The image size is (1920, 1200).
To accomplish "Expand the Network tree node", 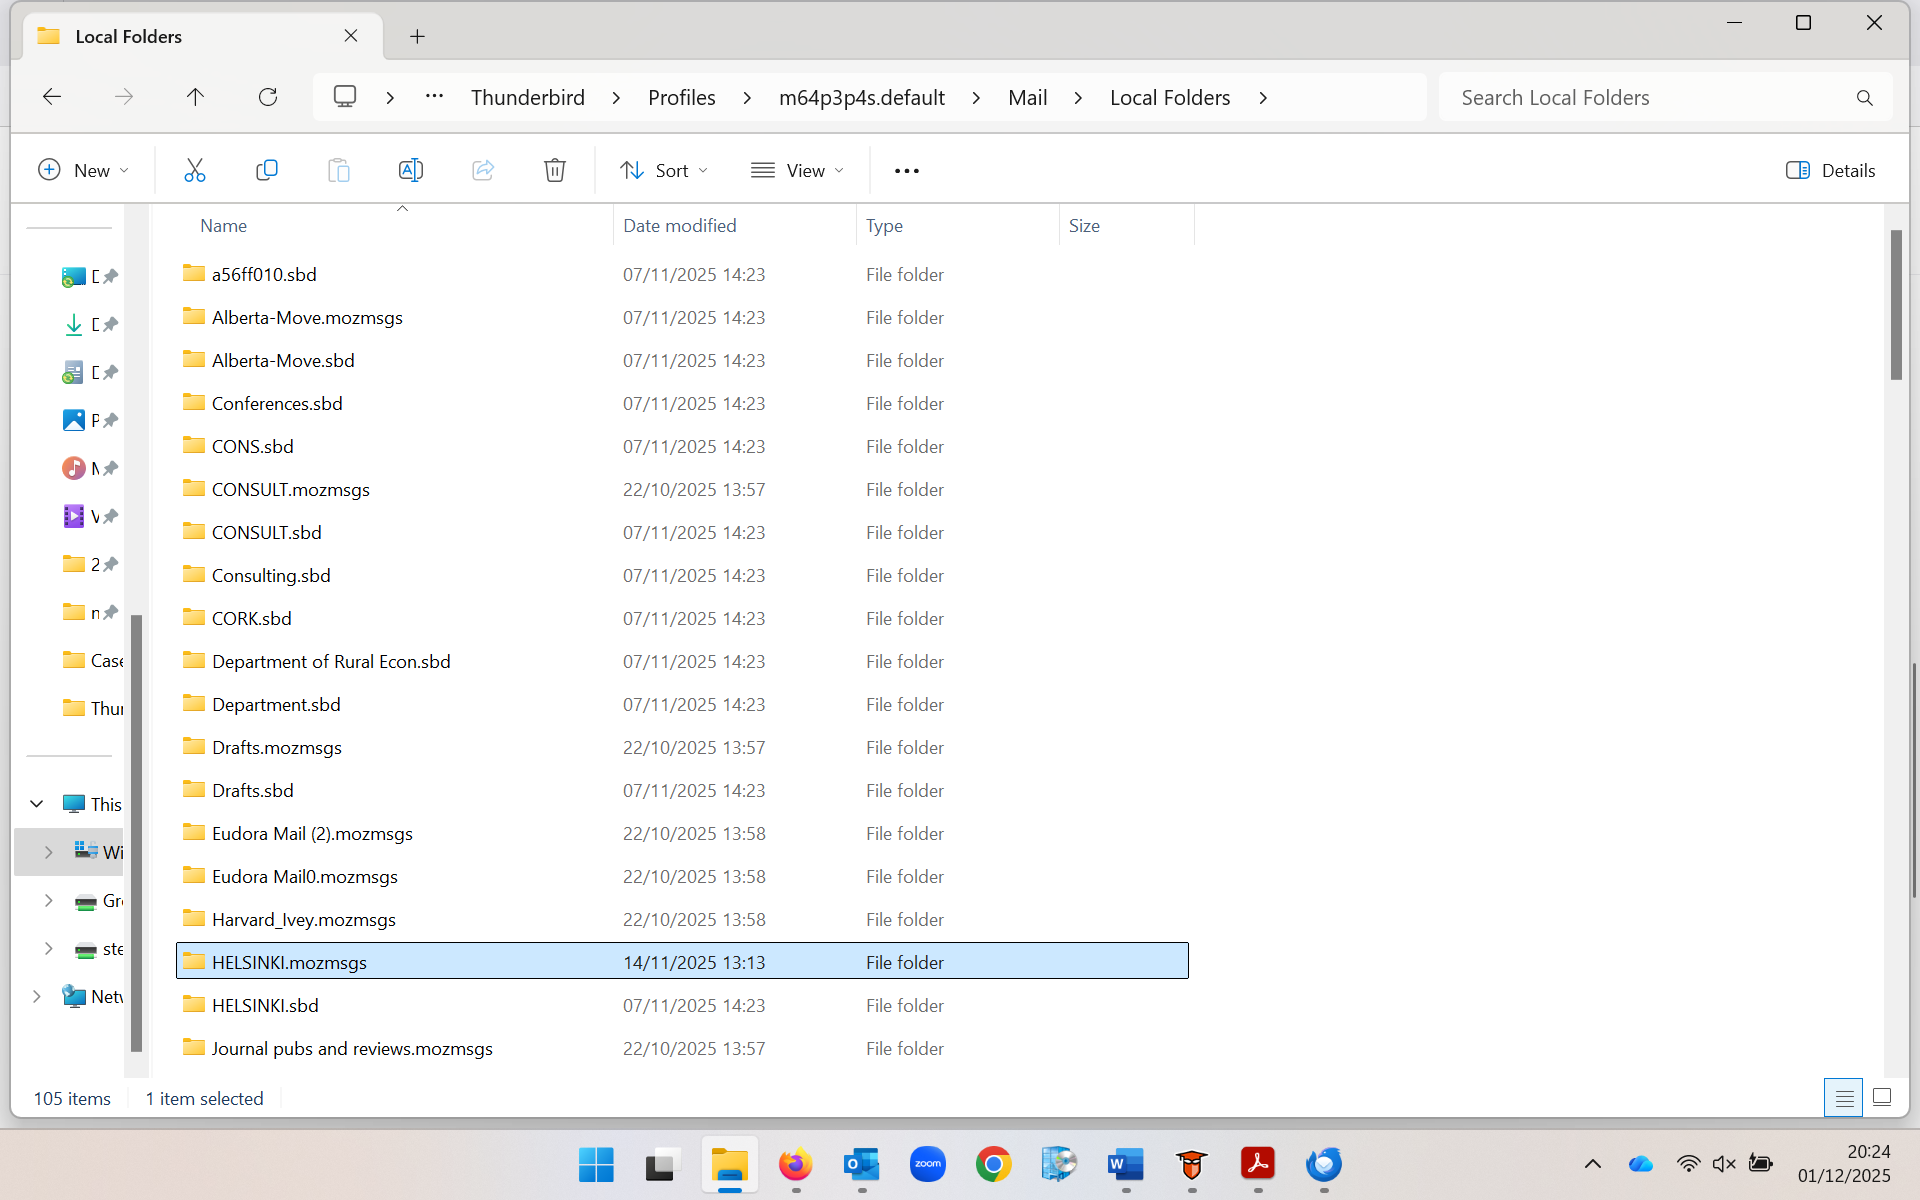I will [37, 996].
